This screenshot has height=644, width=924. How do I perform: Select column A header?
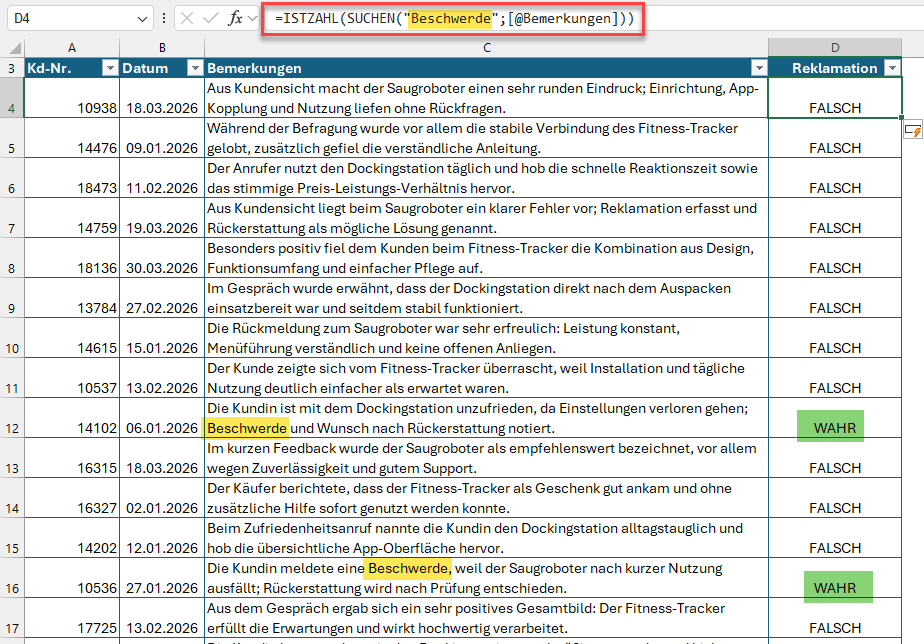click(72, 48)
